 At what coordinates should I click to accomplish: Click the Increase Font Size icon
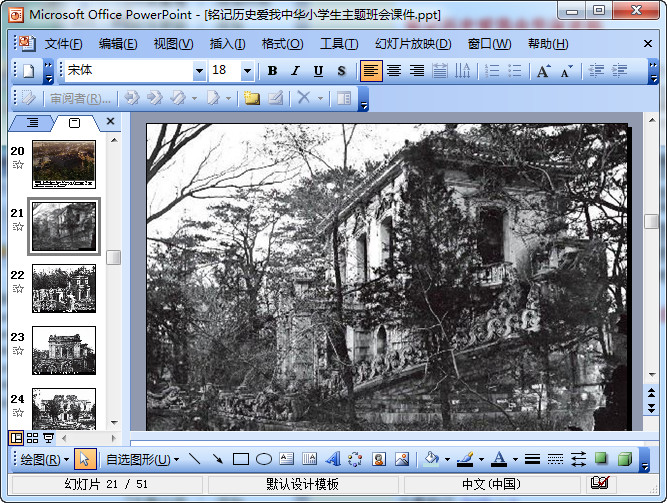543,71
